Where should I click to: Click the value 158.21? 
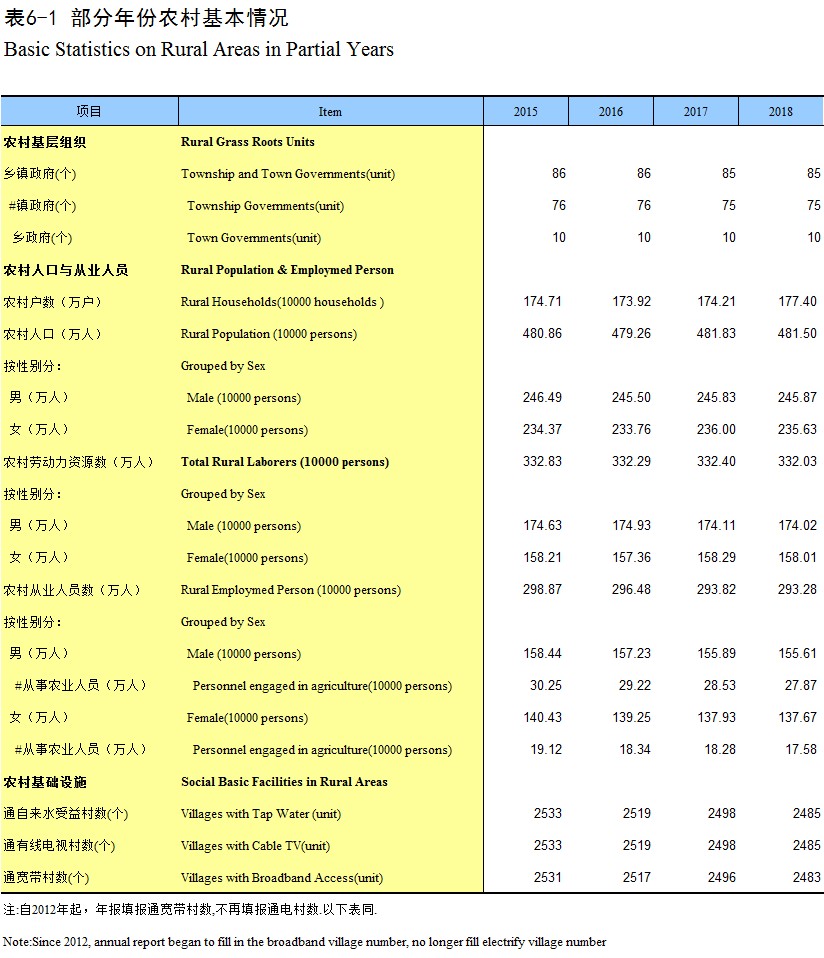[542, 557]
